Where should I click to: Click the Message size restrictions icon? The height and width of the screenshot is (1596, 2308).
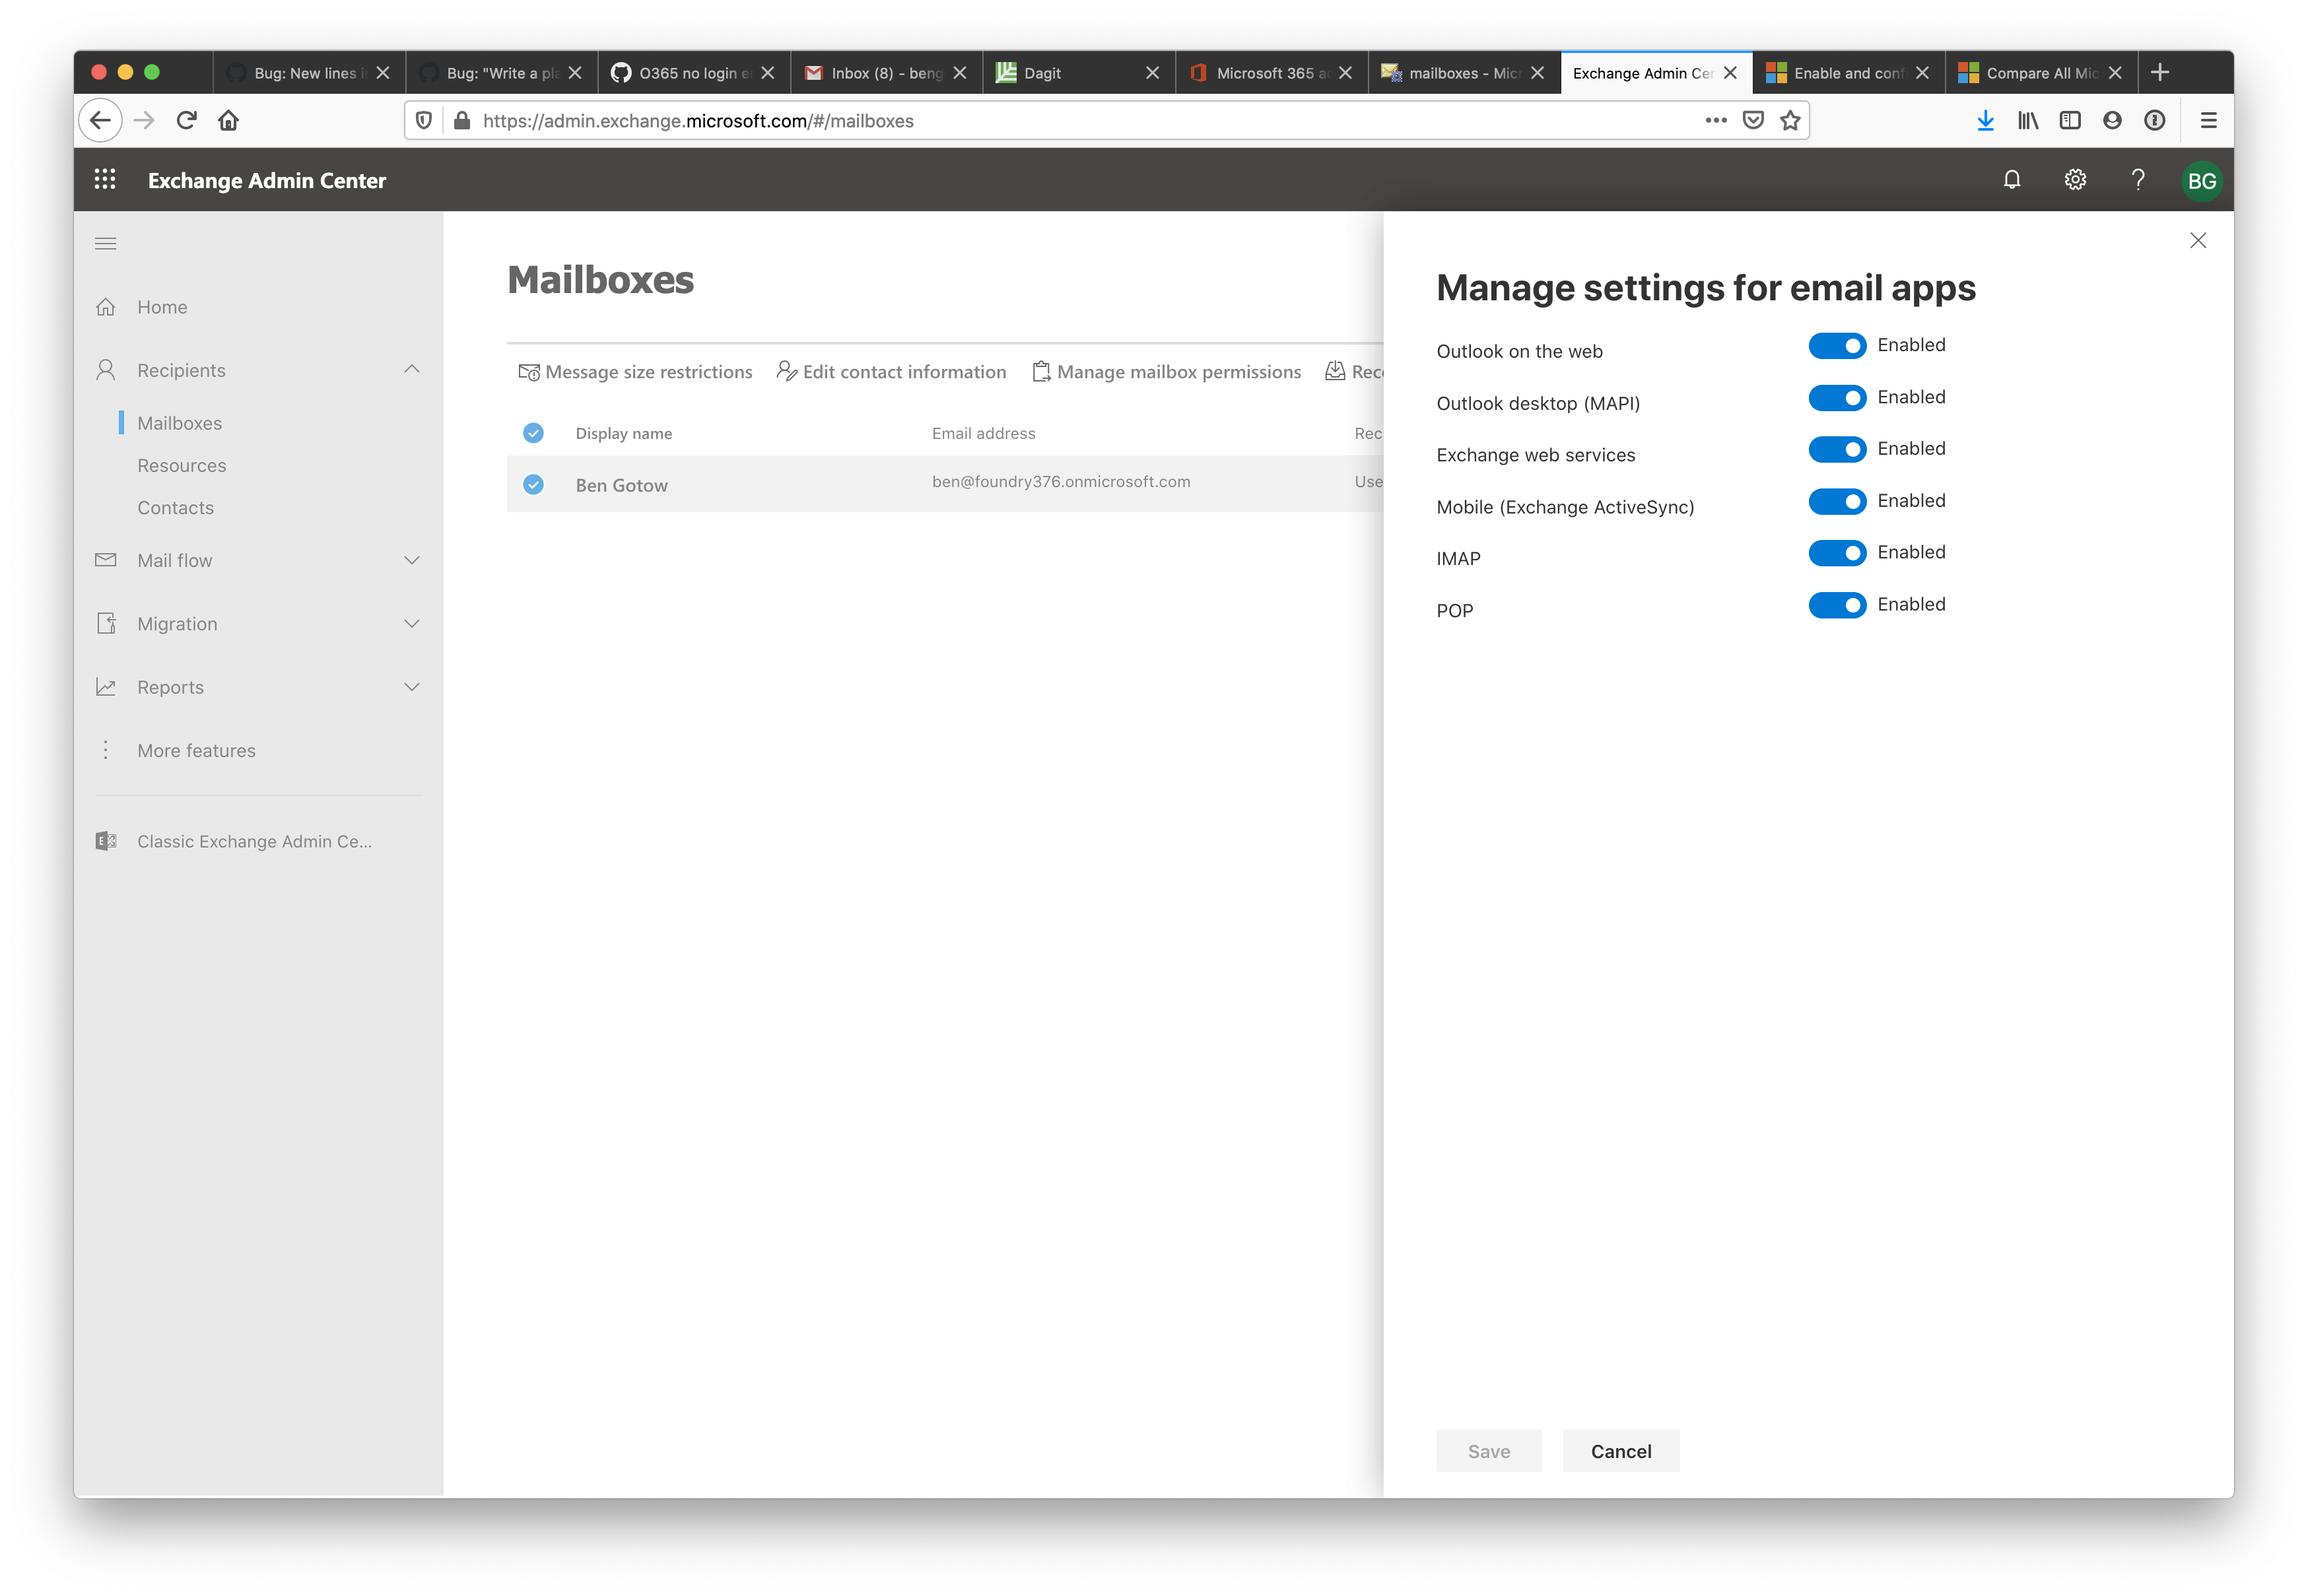529,371
